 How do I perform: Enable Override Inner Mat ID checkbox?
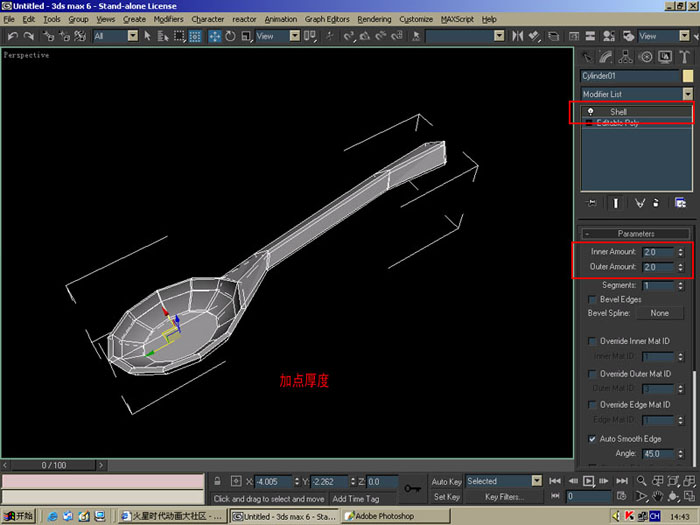[592, 342]
